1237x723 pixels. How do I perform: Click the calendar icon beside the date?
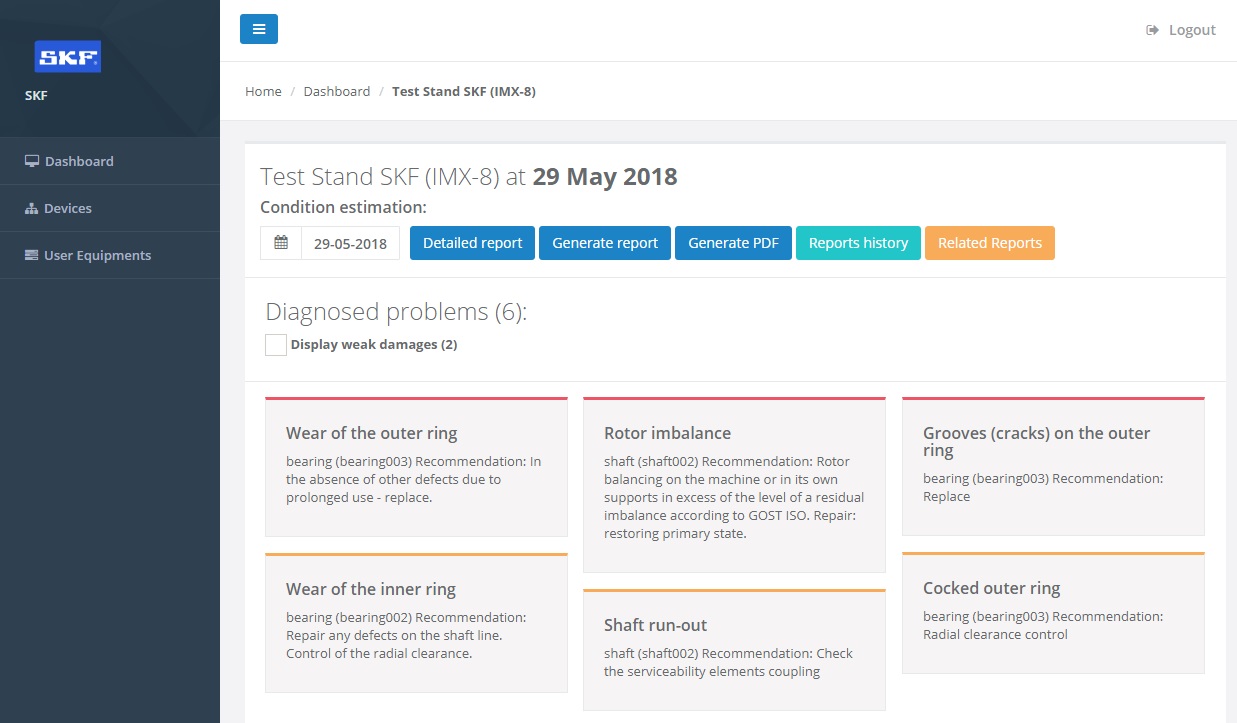point(281,243)
